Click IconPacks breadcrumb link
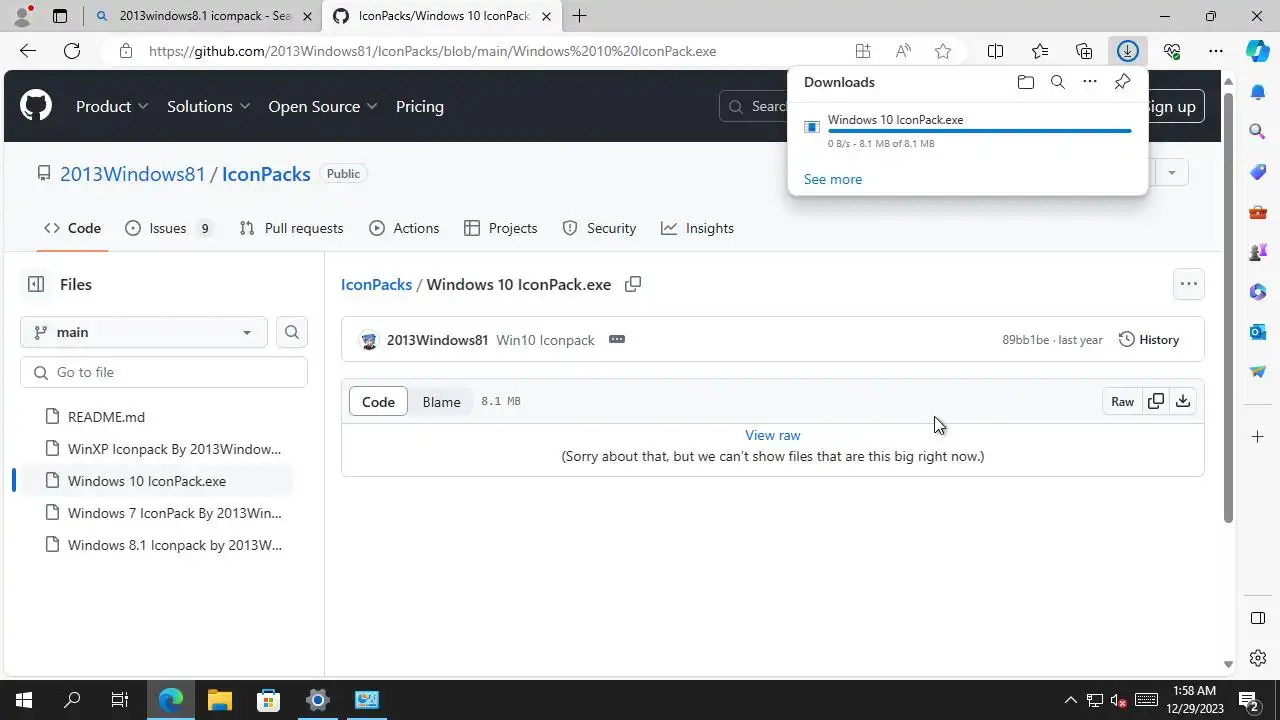The width and height of the screenshot is (1280, 720). (x=377, y=284)
